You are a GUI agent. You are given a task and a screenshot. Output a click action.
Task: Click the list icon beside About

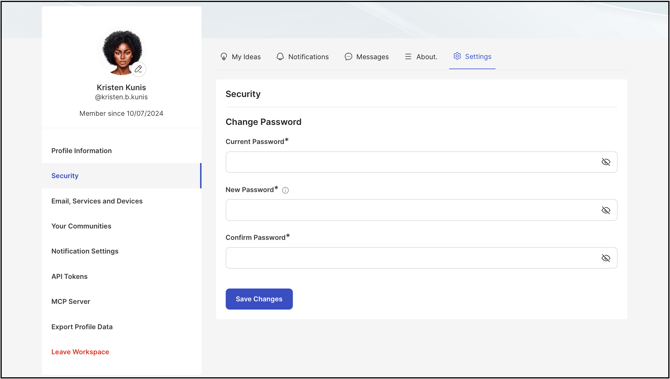(408, 56)
